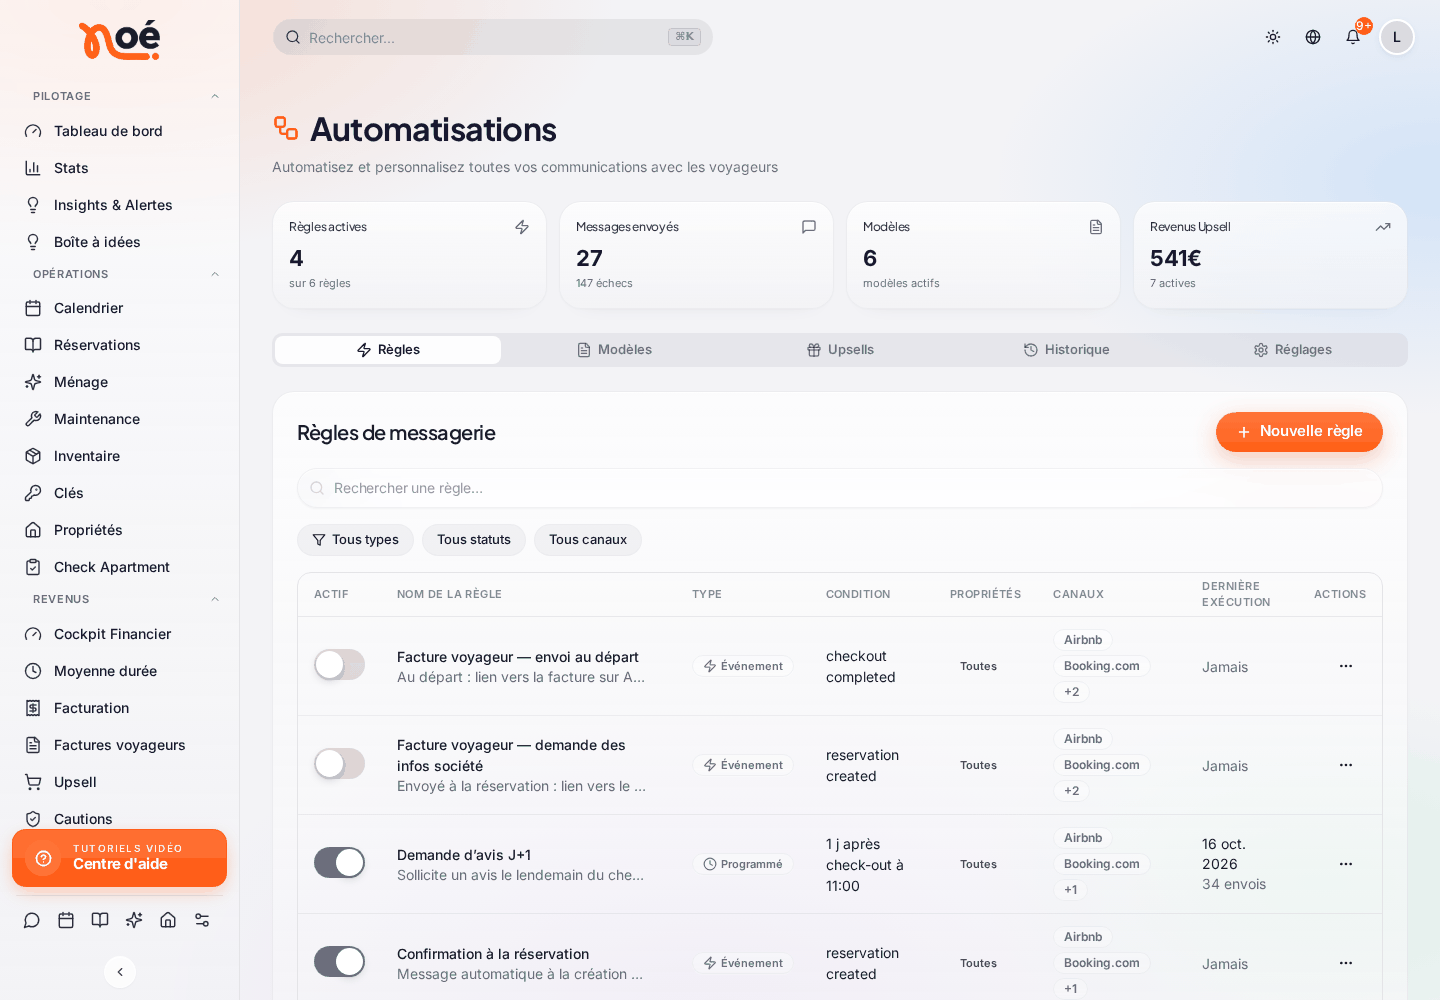Screen dimensions: 1440x1000
Task: Go to Tableau de bord
Action: (120, 131)
